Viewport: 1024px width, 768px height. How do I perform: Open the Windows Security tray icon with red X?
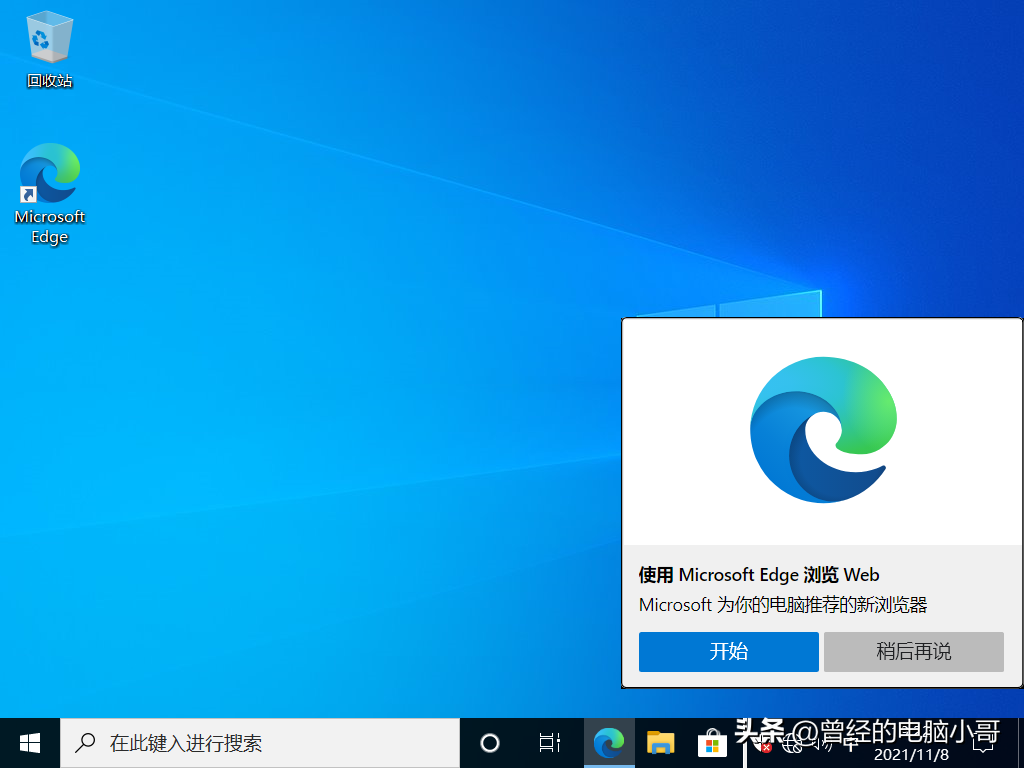(764, 743)
